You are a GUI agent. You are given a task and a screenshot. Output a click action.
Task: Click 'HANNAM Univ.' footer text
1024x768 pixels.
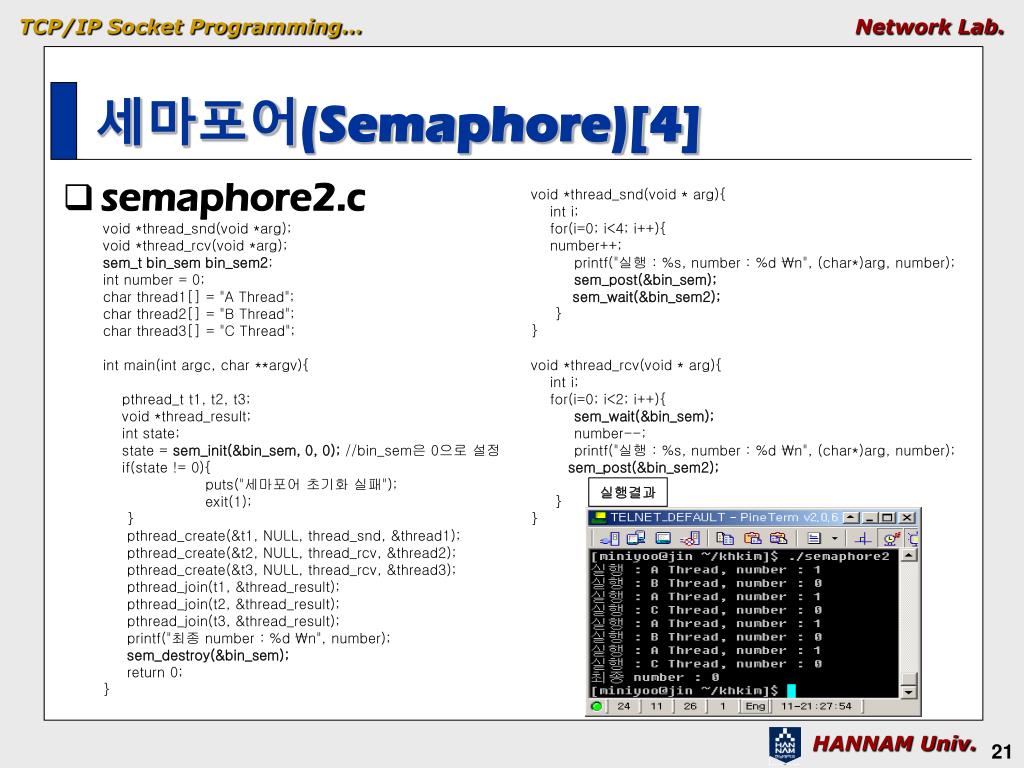click(895, 744)
